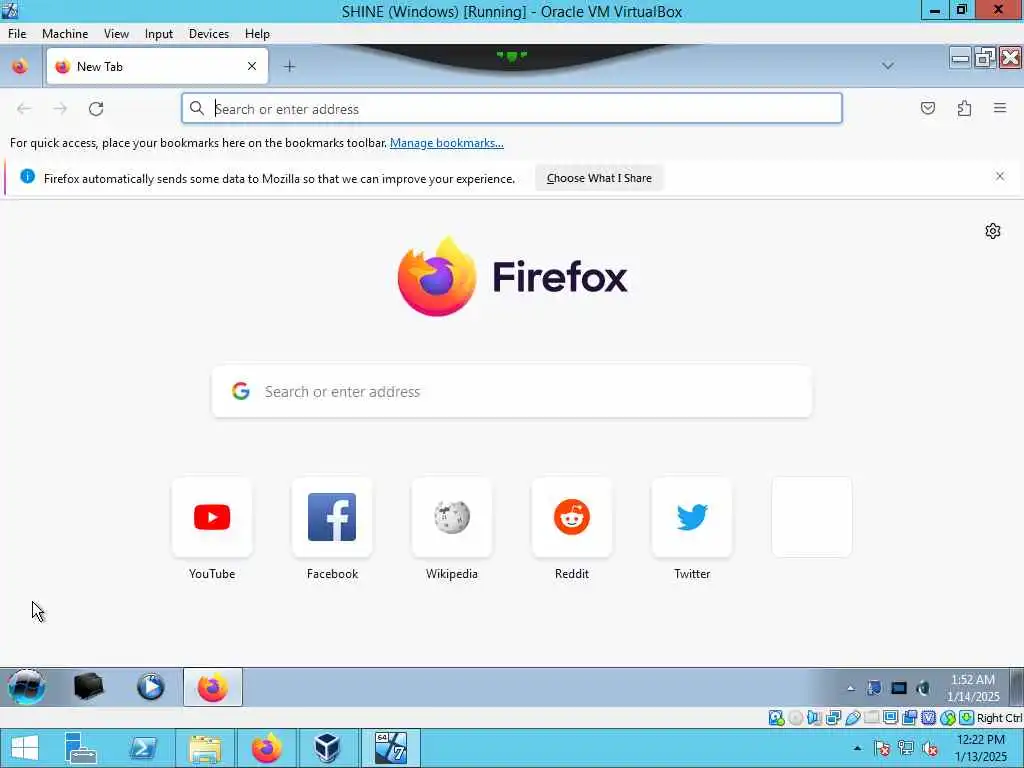Focus the top address bar
The height and width of the screenshot is (768, 1024).
tap(512, 108)
